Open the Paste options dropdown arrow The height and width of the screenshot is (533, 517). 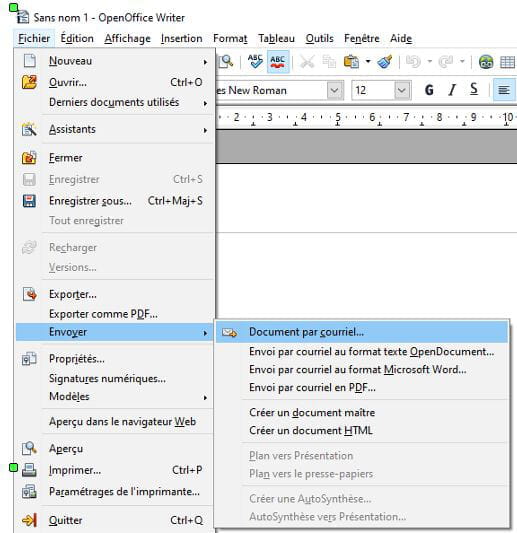368,62
